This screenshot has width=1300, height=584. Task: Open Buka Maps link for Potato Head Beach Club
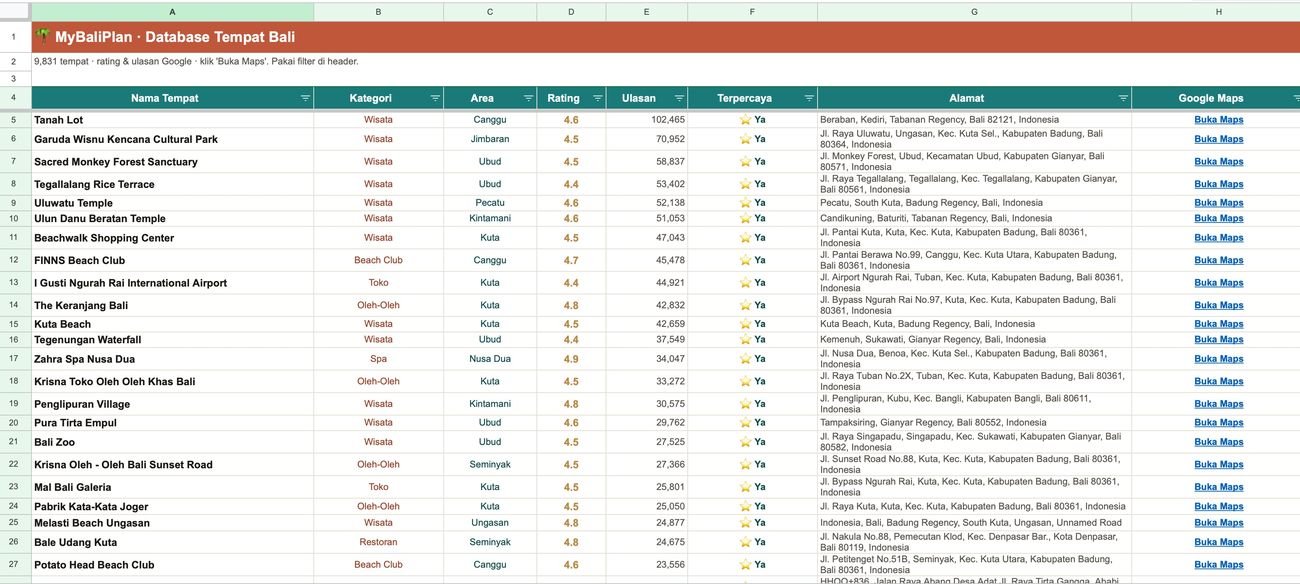(x=1218, y=565)
